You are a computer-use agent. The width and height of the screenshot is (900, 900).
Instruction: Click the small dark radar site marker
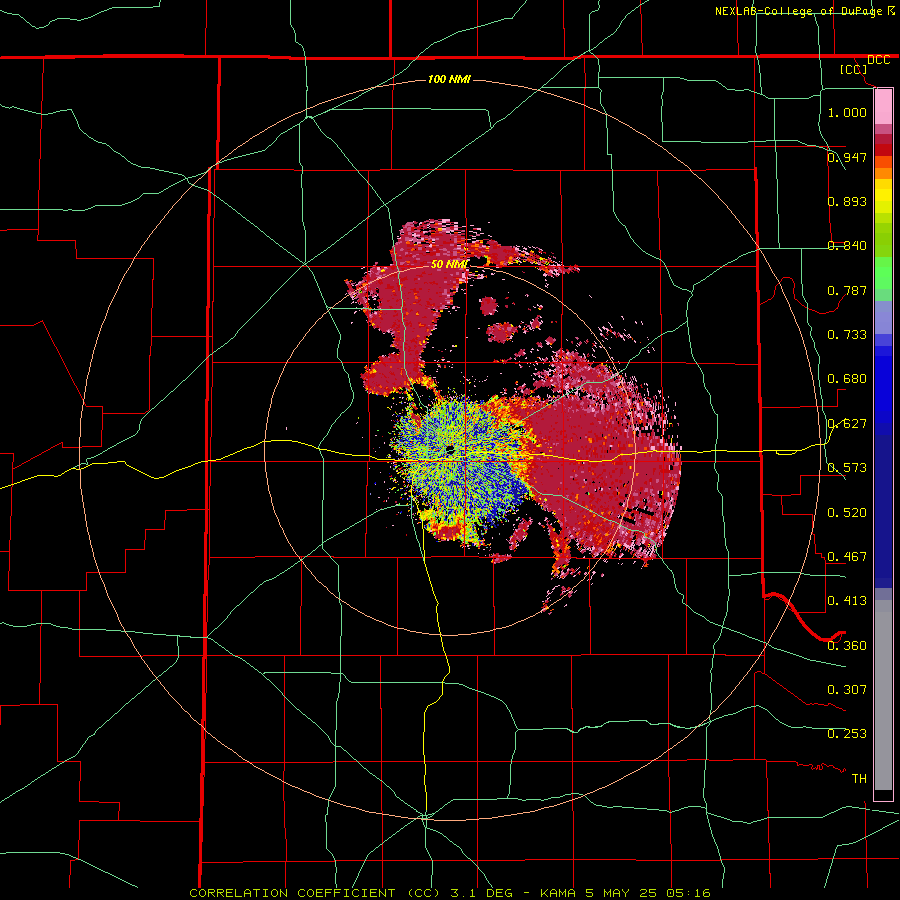[x=450, y=449]
